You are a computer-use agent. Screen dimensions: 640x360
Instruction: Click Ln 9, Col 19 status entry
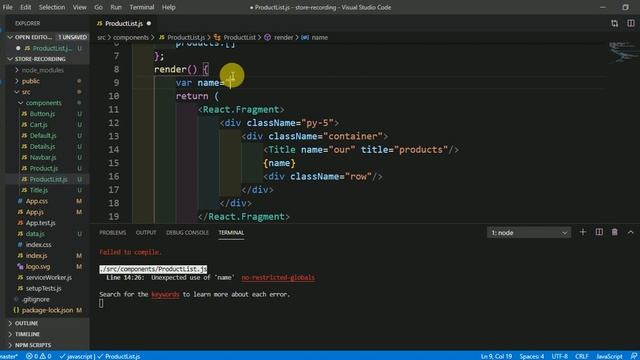pos(496,356)
